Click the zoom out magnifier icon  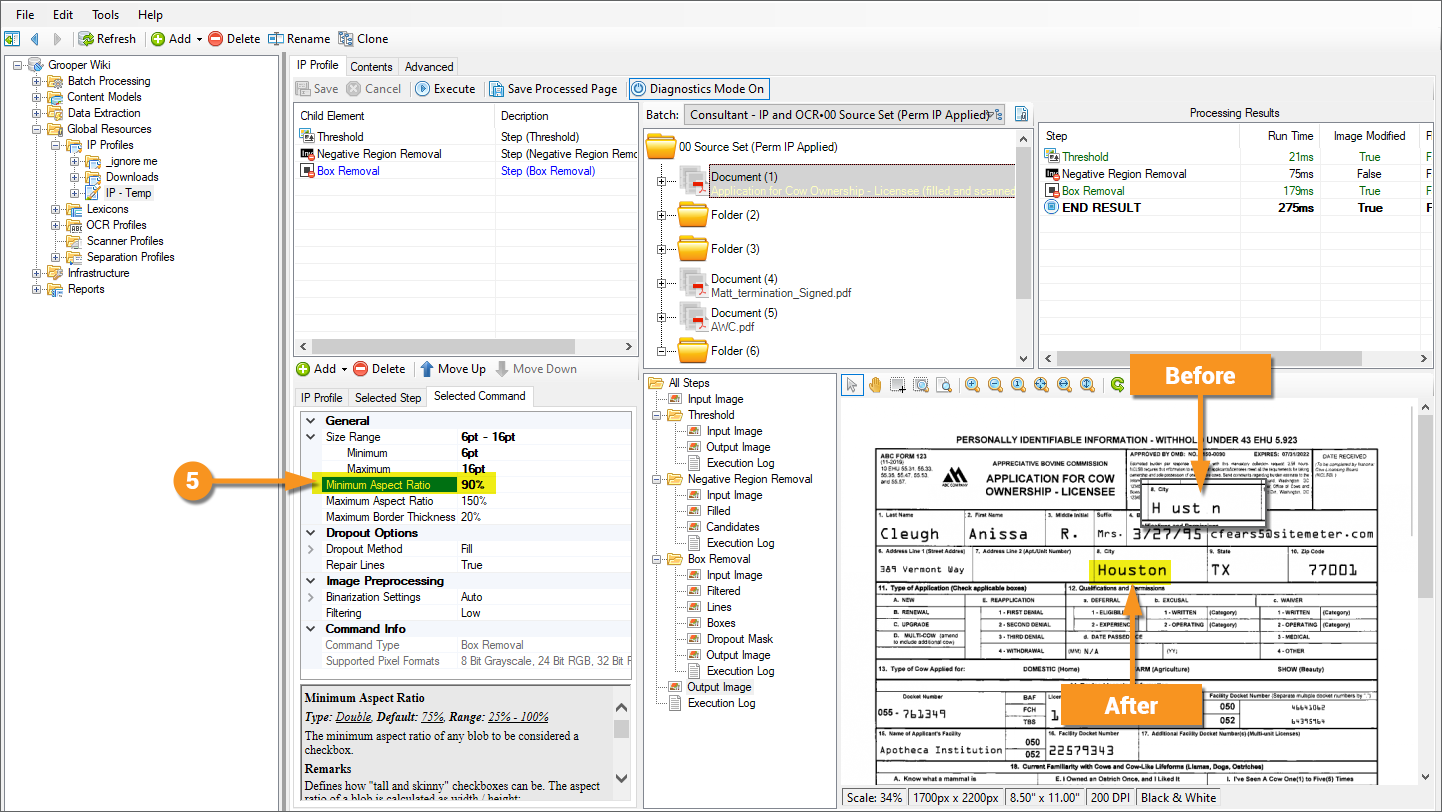coord(995,385)
